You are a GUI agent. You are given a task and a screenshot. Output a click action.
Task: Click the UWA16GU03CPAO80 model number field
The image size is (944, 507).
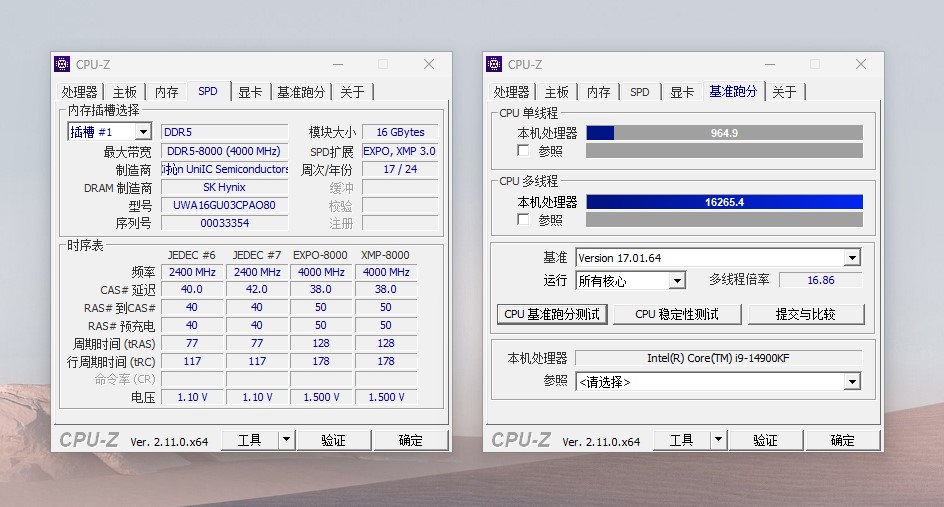click(x=225, y=205)
